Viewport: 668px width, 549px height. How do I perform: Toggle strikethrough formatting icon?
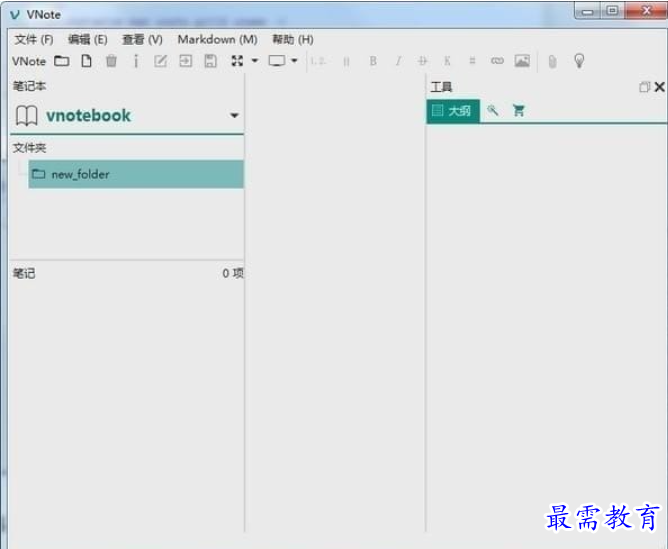[x=422, y=61]
